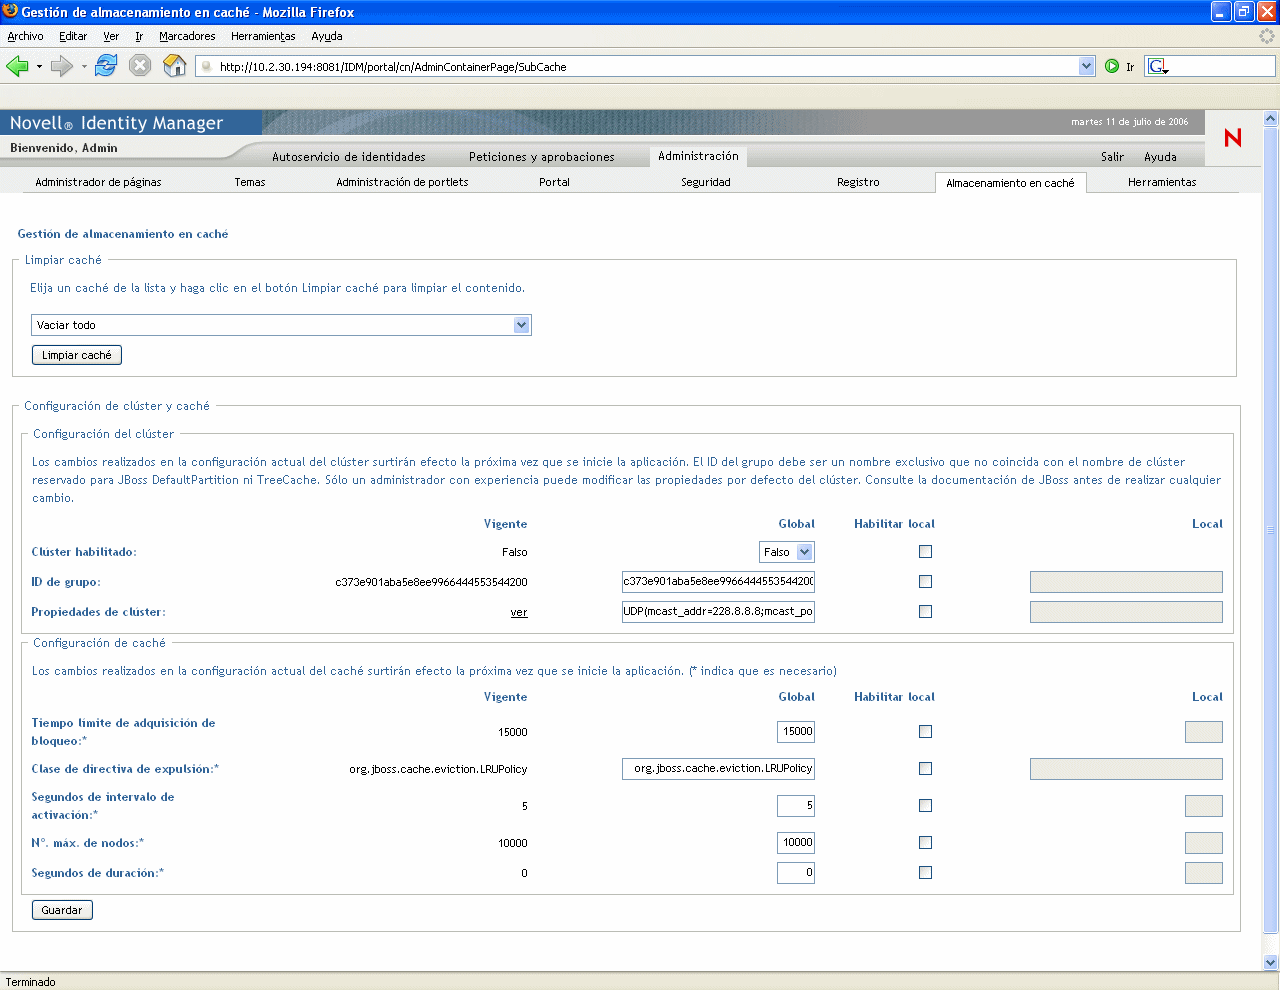
Task: Click global lock timeout field 15000
Action: coord(796,731)
